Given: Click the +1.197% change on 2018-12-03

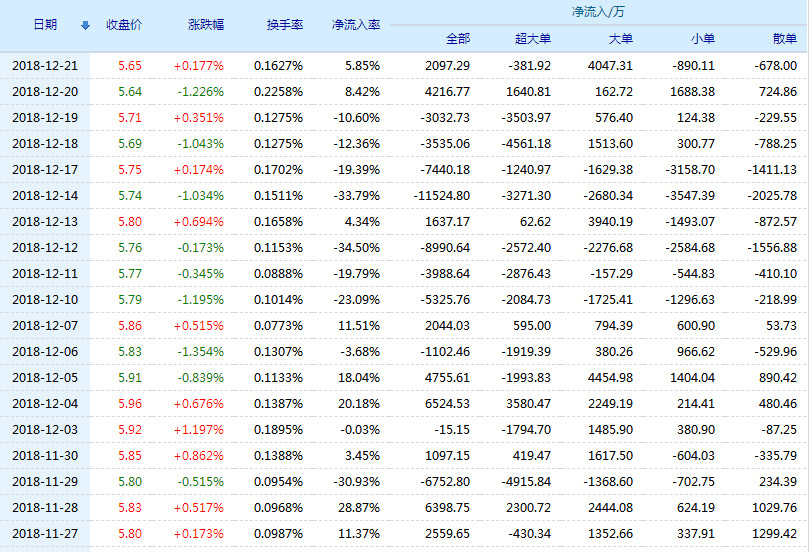Looking at the screenshot, I should click(x=199, y=430).
